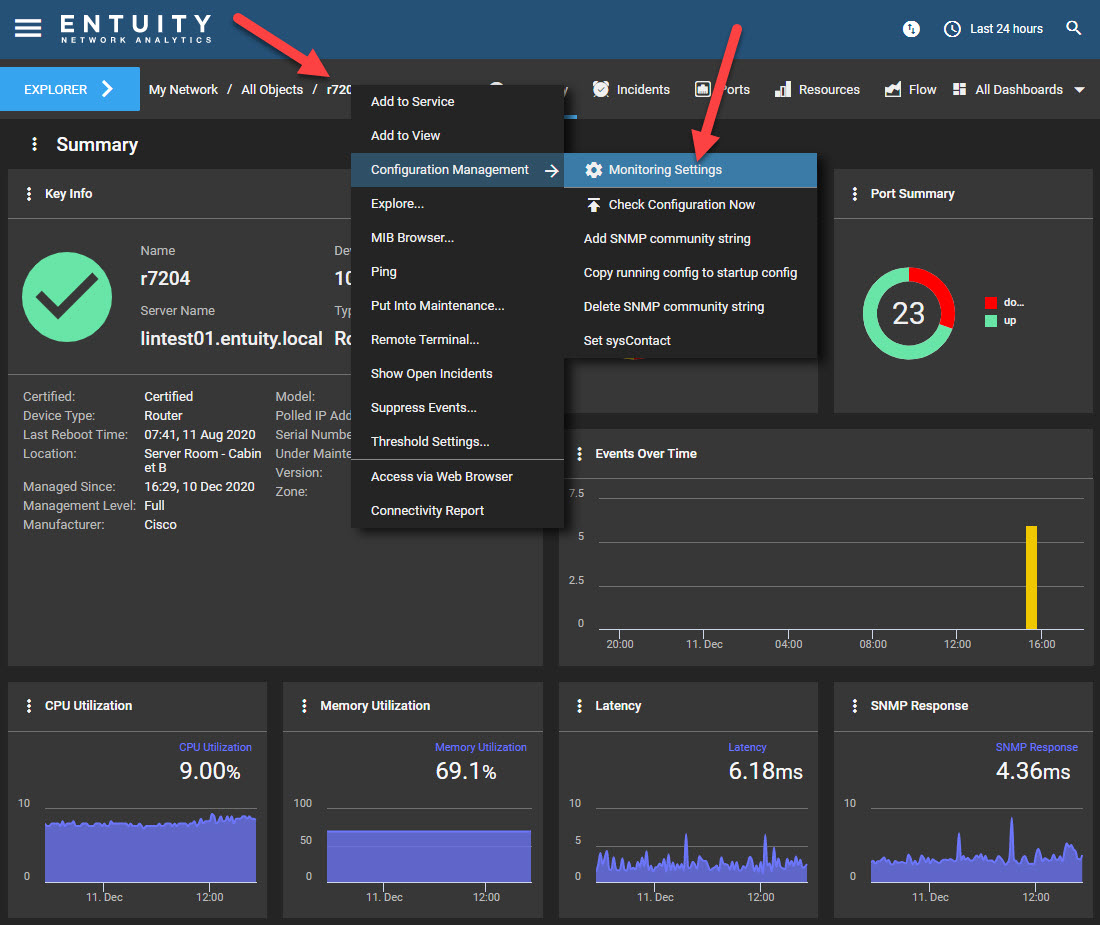Open Threshold Settings... menu item
The width and height of the screenshot is (1100, 925).
pyautogui.click(x=457, y=442)
